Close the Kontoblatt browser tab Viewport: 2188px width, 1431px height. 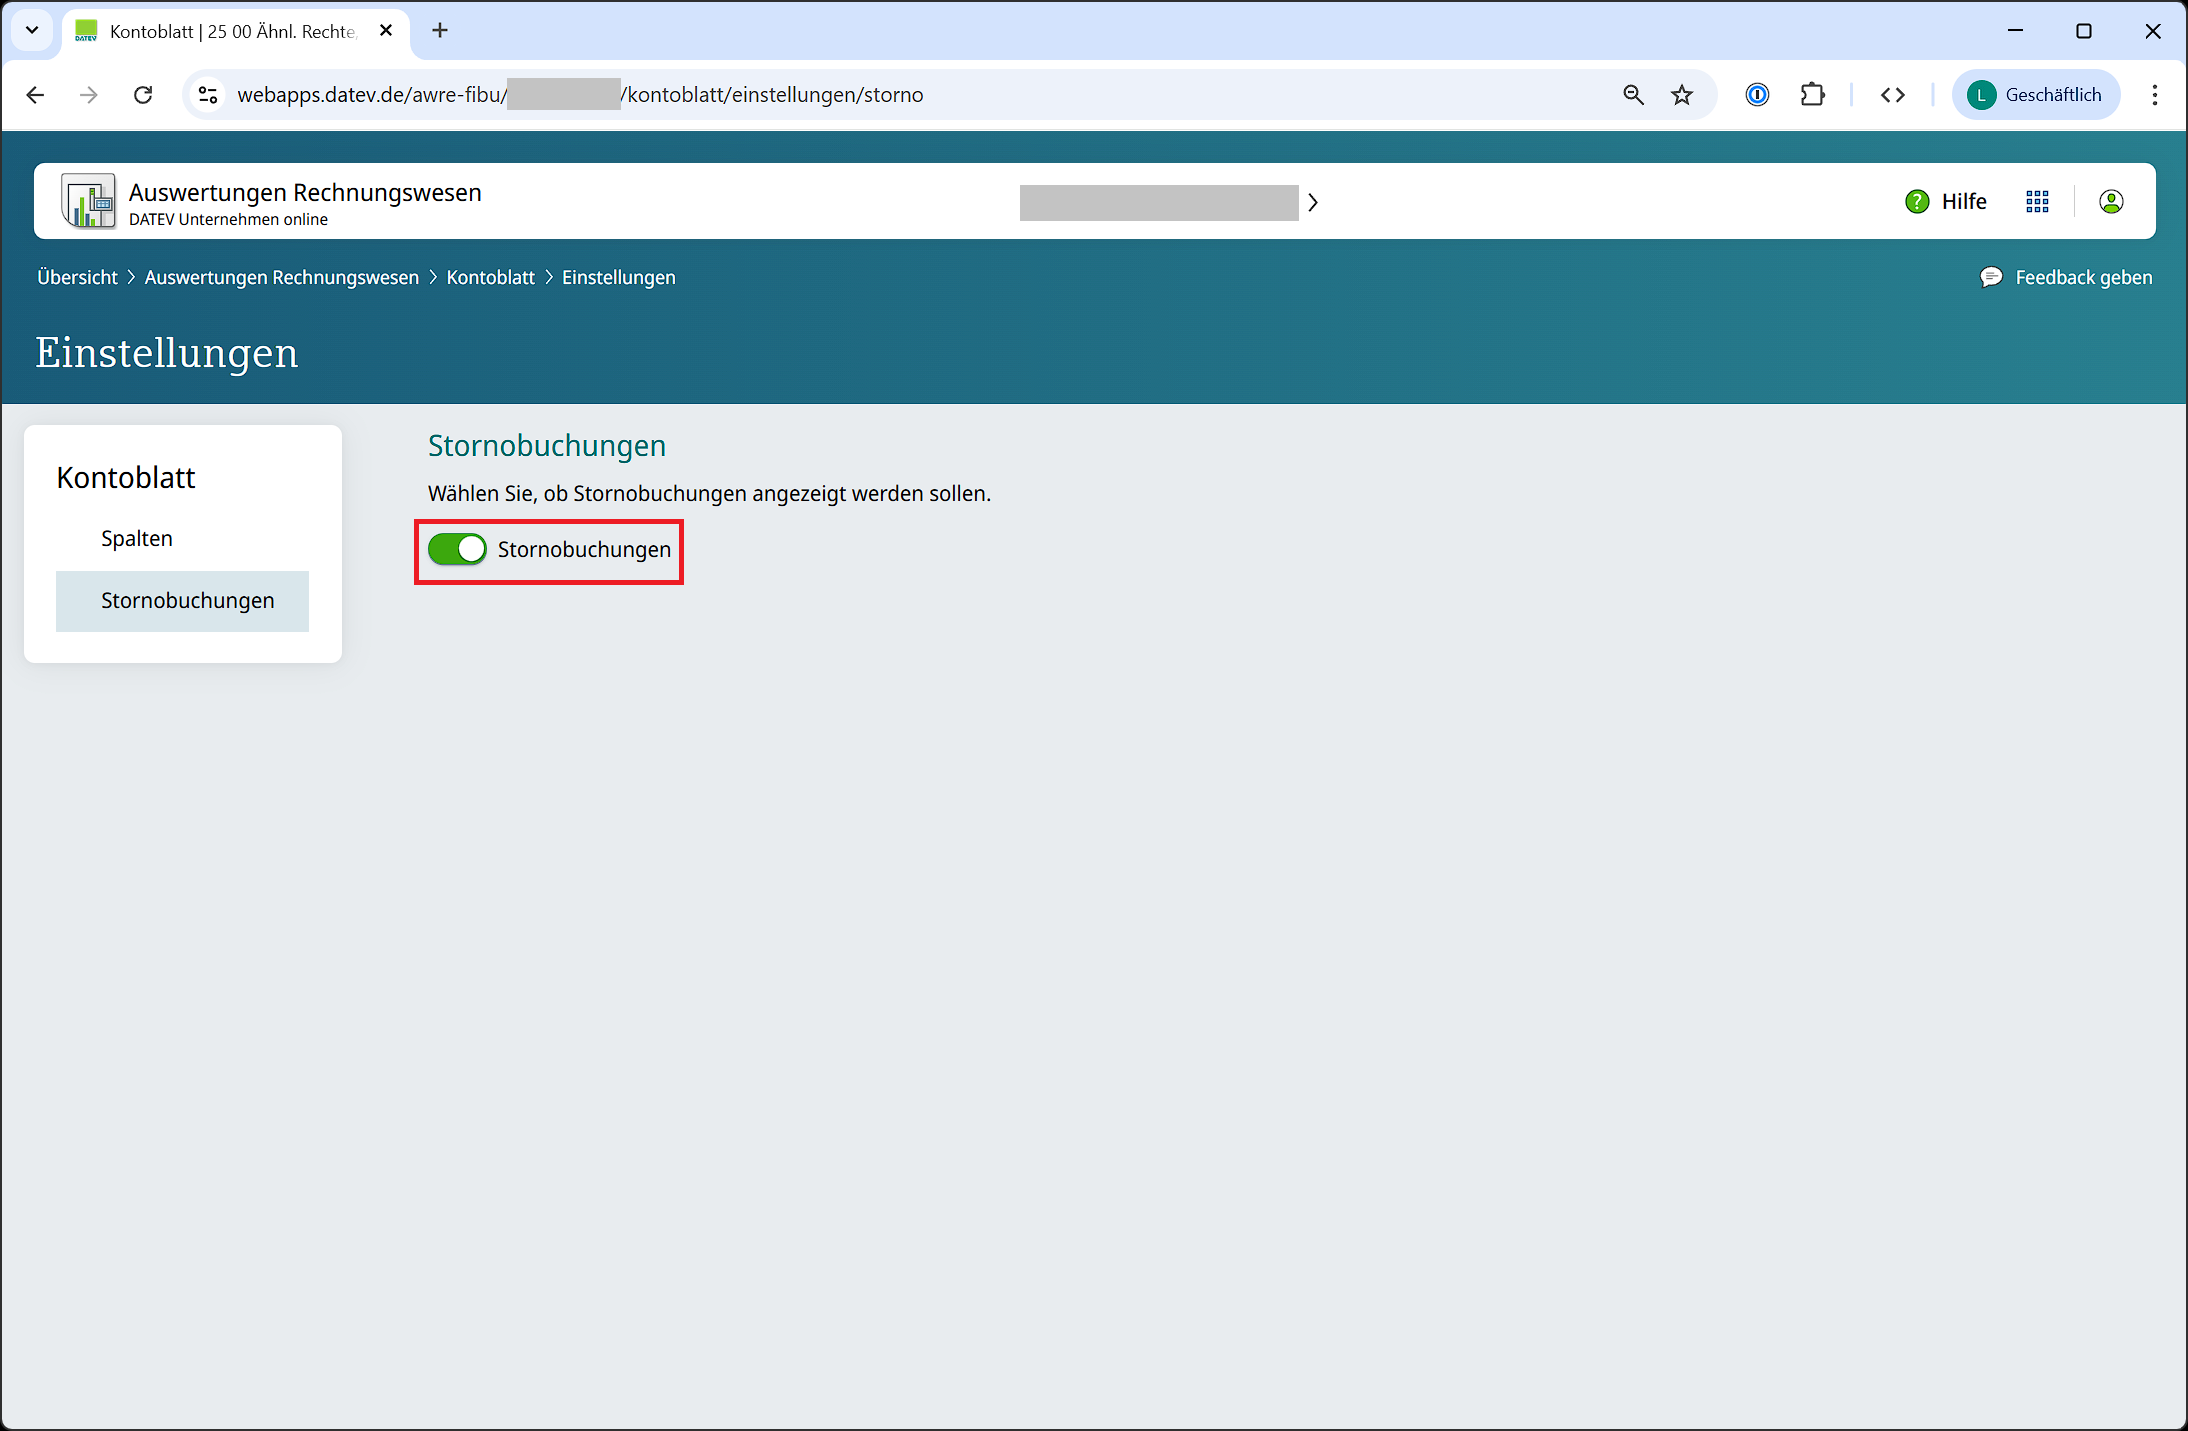tap(386, 31)
